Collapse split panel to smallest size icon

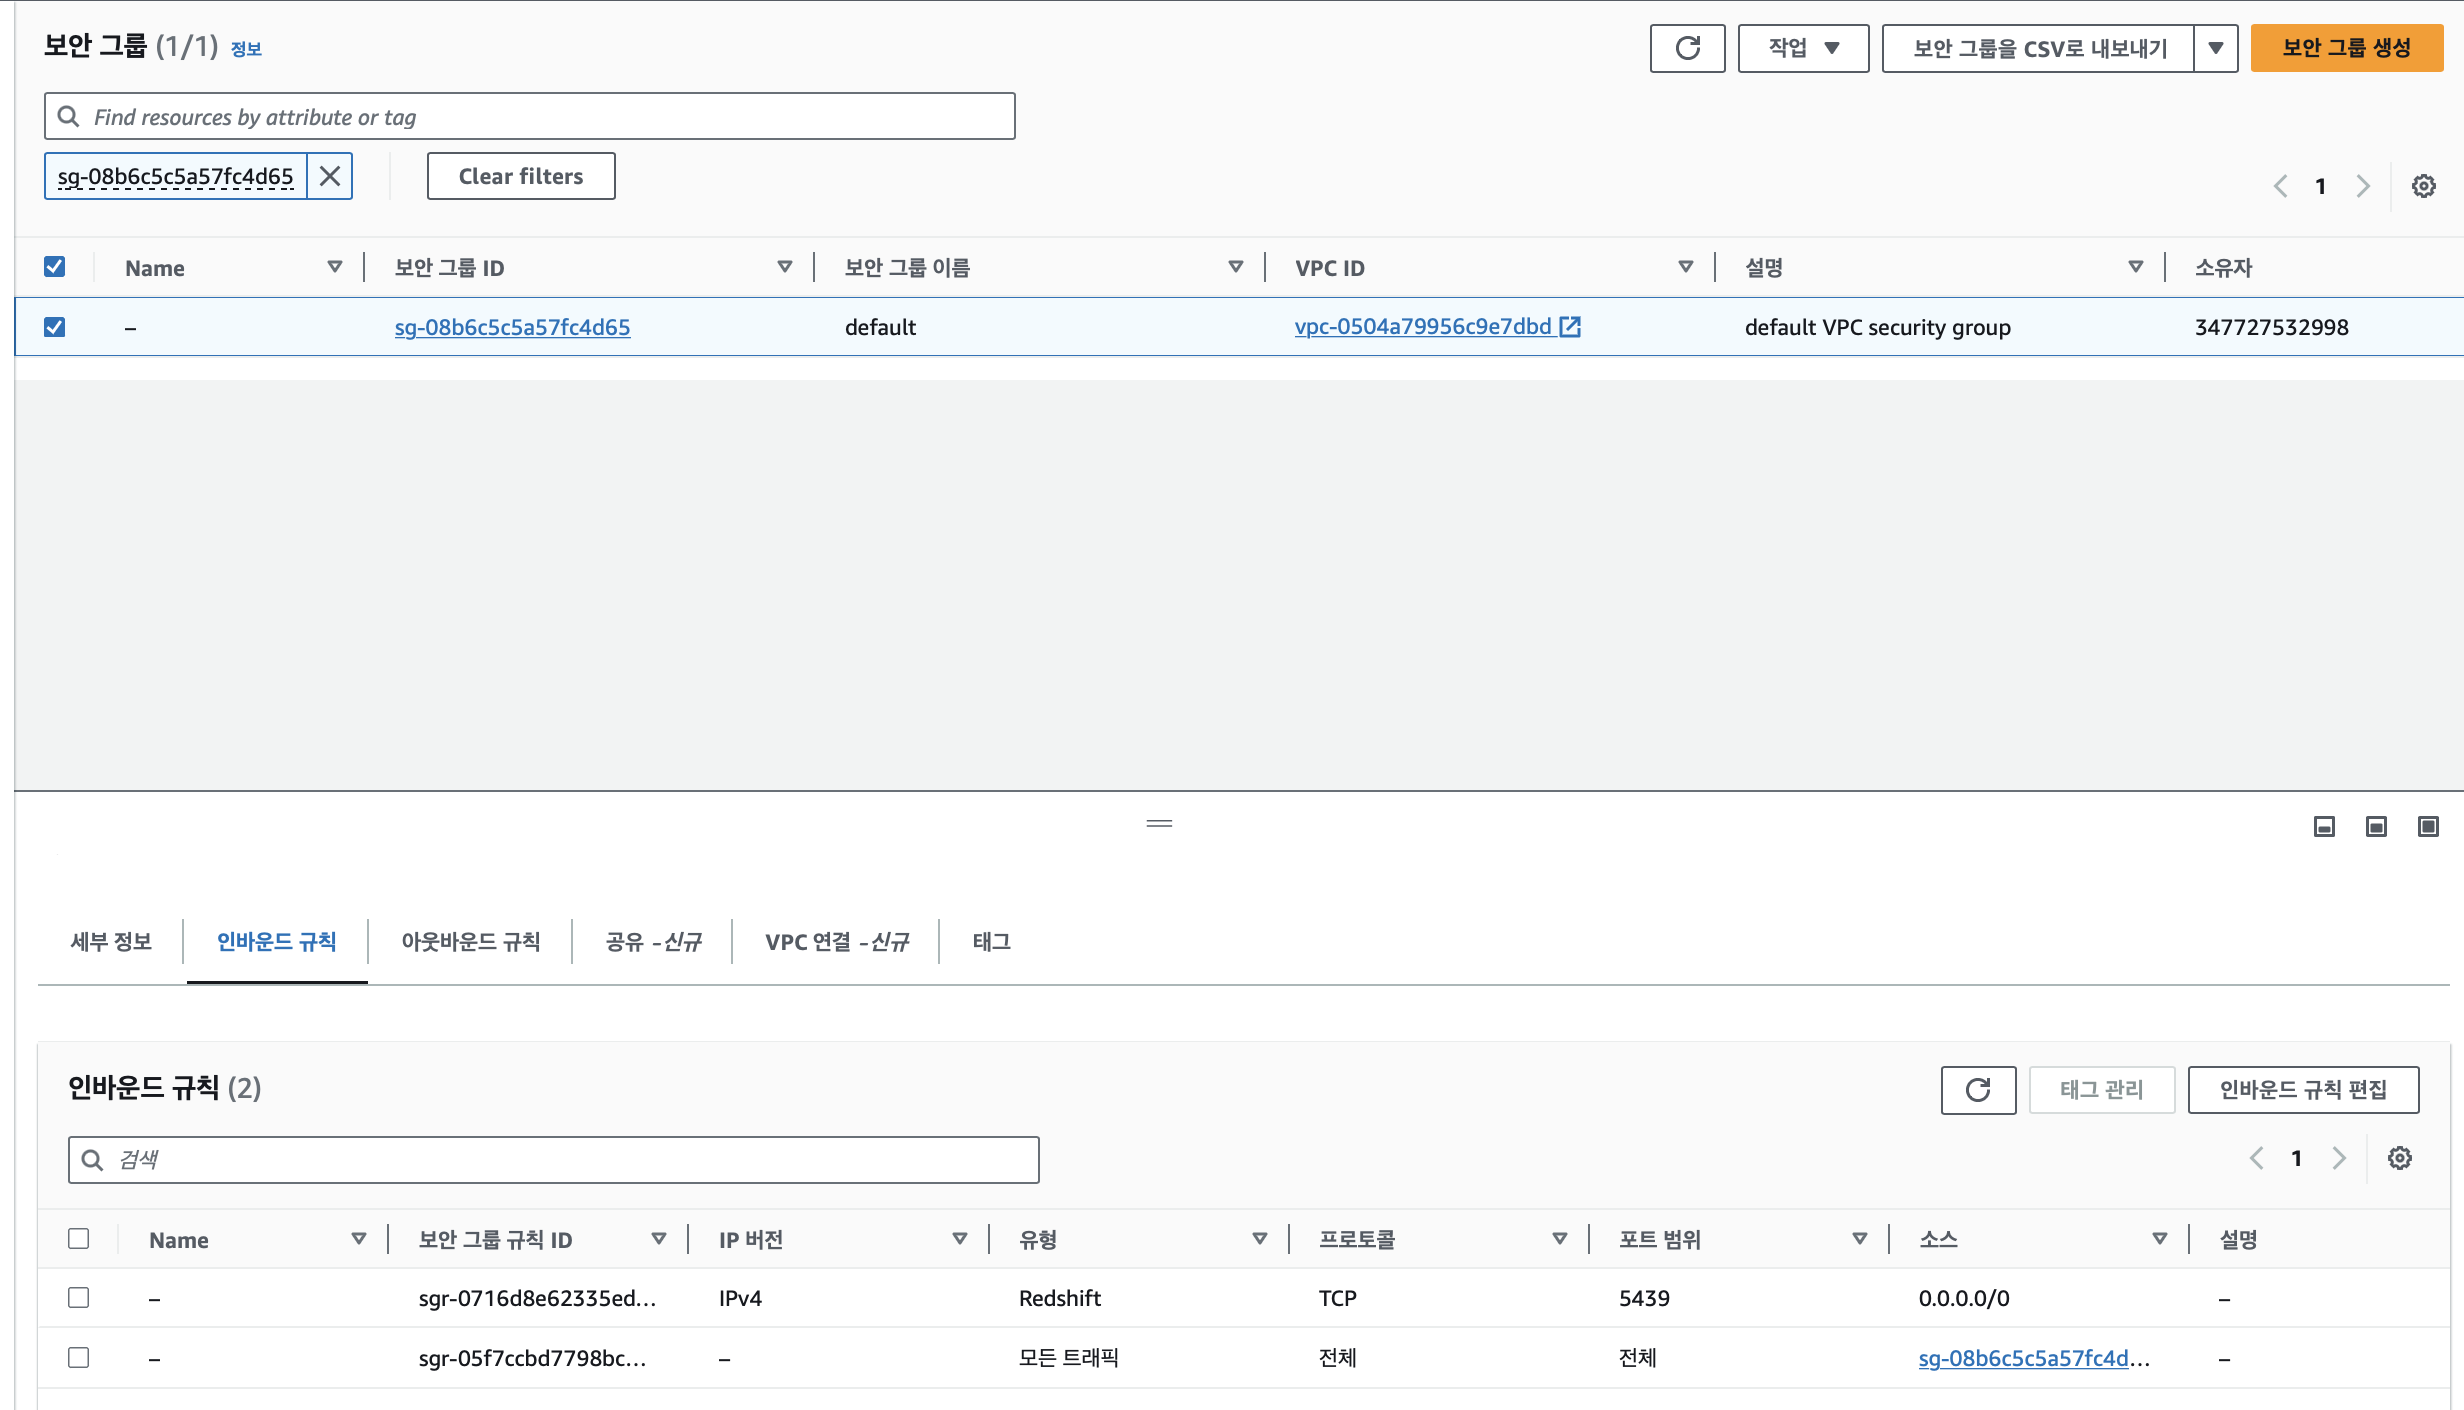[2324, 826]
